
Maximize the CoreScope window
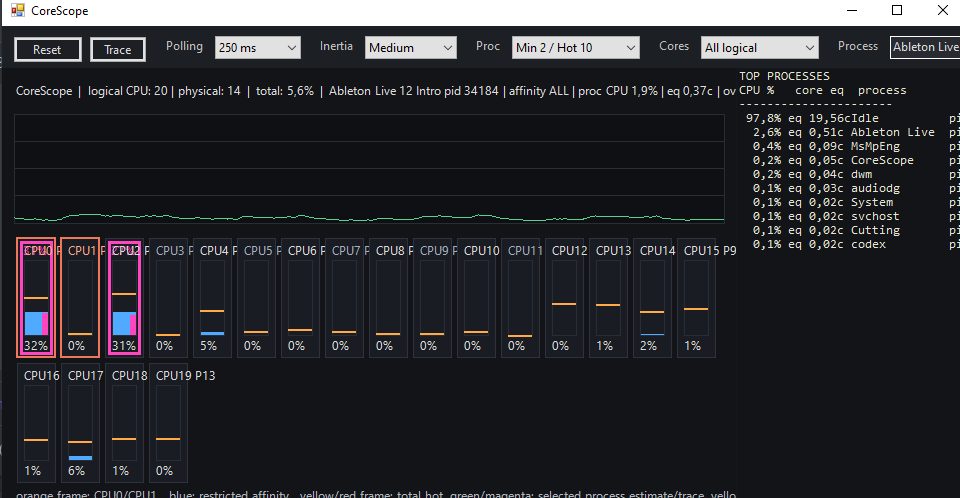pos(897,10)
